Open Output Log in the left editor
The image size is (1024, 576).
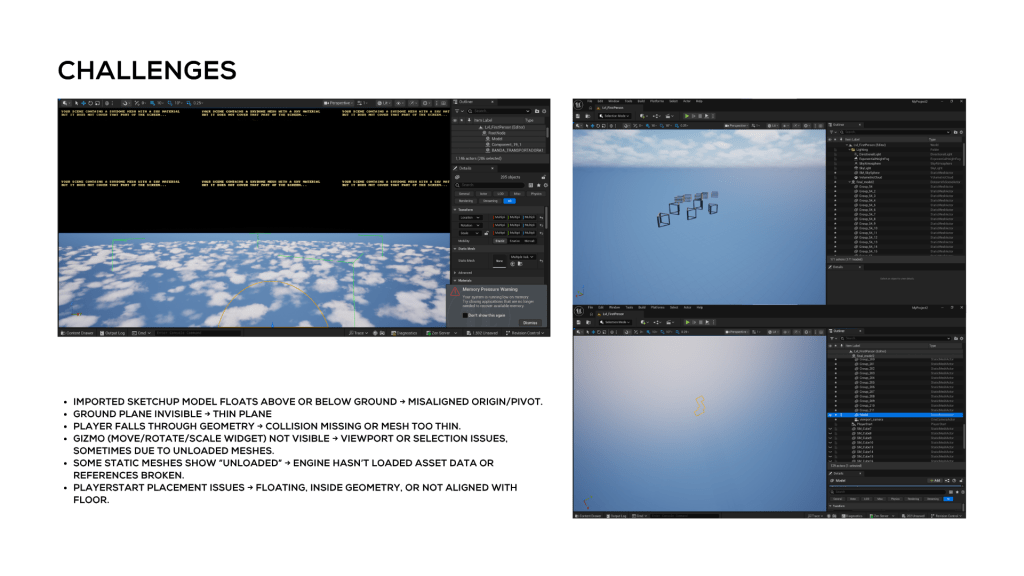[x=112, y=332]
